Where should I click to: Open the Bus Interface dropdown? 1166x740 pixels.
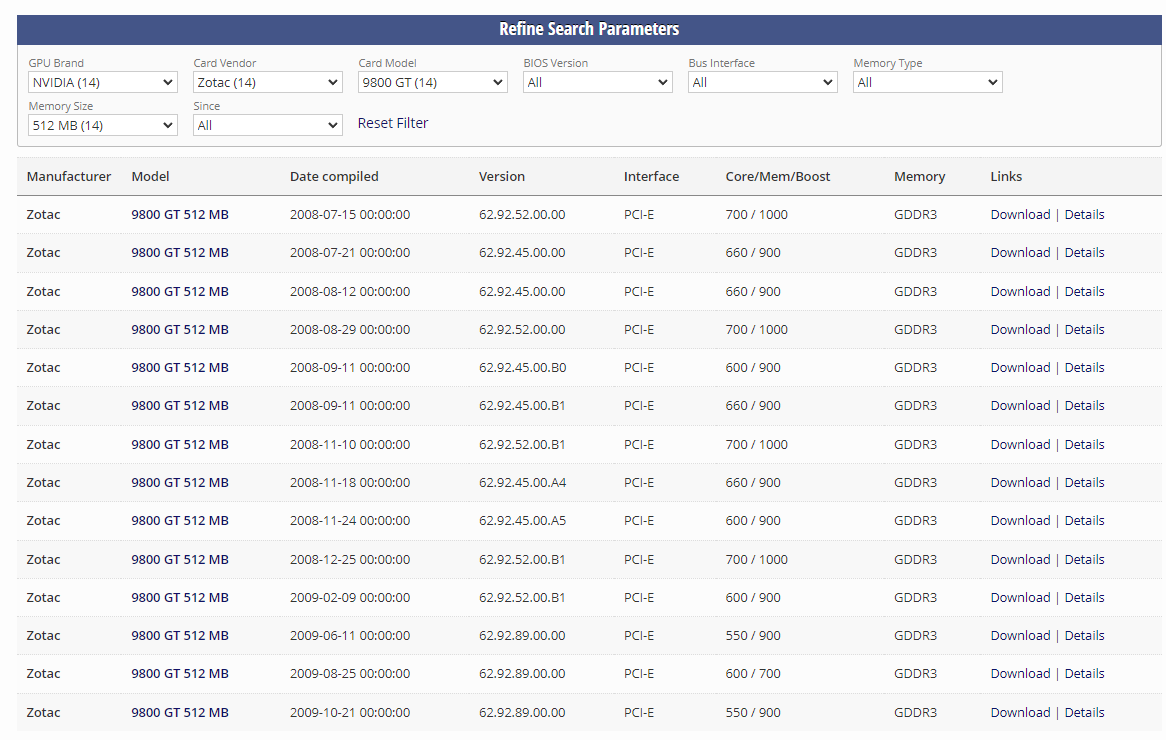pos(763,83)
